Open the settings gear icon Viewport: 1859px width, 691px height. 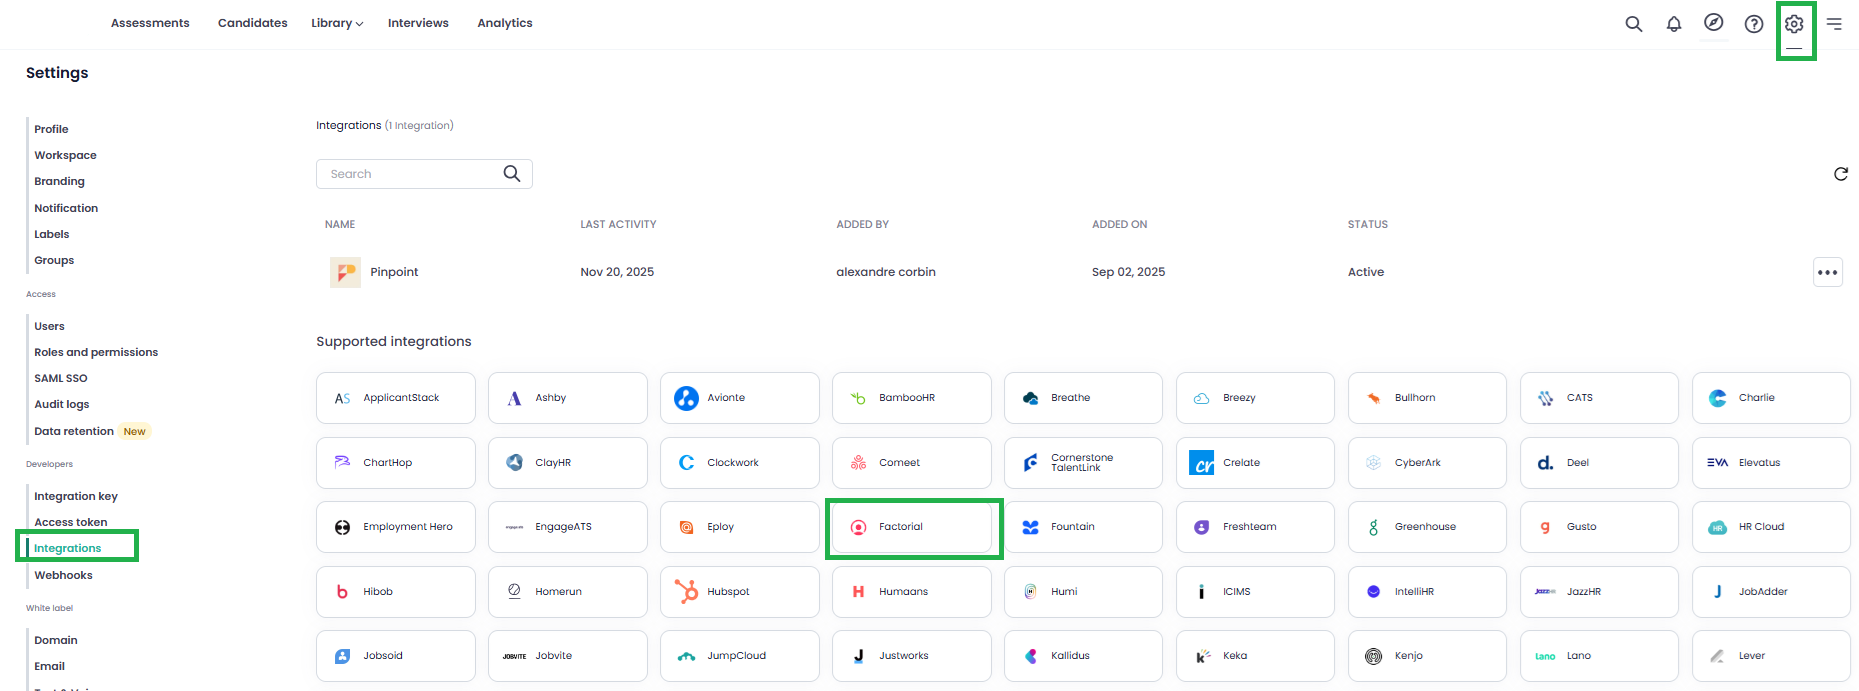[x=1794, y=24]
